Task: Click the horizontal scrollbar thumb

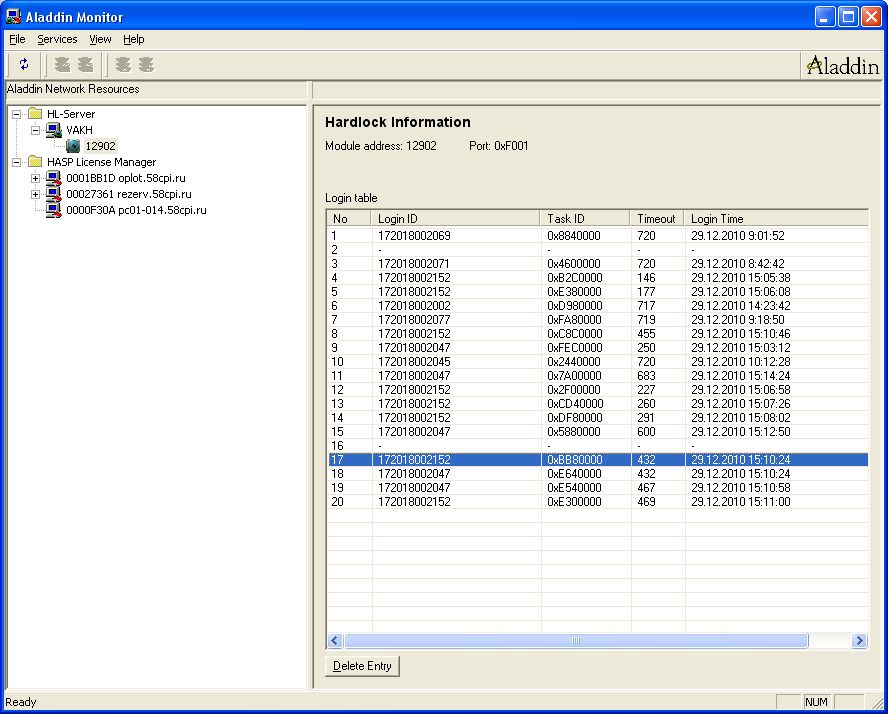Action: point(576,640)
